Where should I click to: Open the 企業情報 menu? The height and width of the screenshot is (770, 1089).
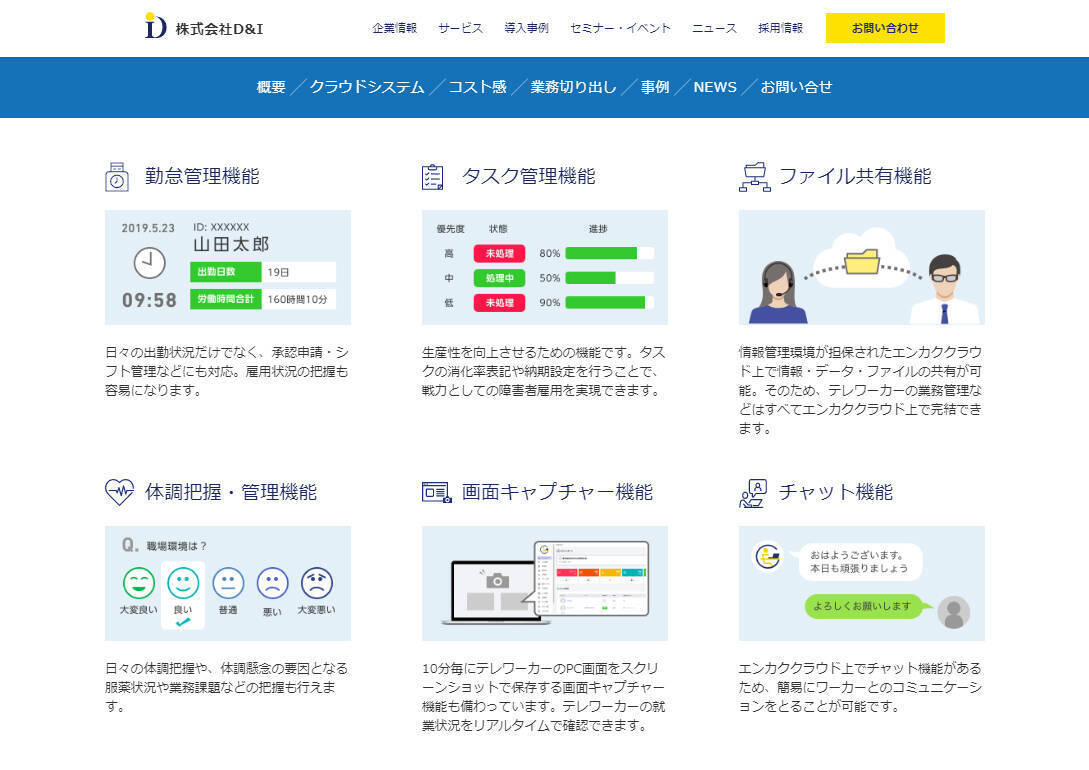click(394, 28)
